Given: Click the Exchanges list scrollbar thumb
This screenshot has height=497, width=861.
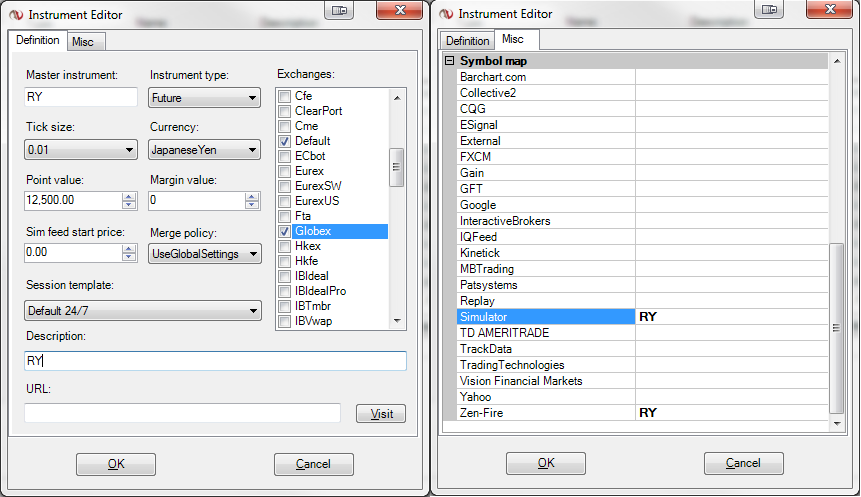Looking at the screenshot, I should 396,167.
